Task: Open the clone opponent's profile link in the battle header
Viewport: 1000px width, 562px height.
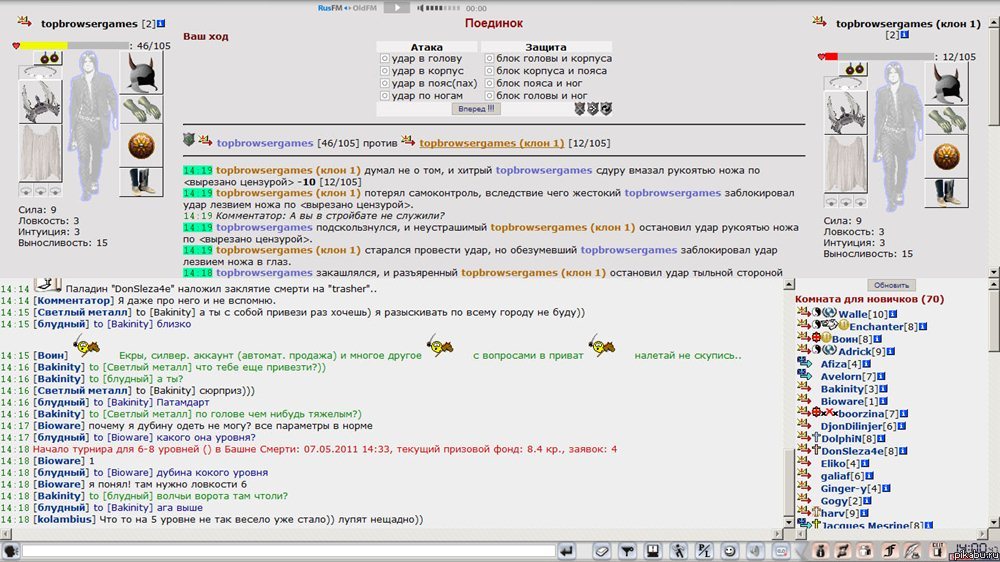Action: (491, 143)
